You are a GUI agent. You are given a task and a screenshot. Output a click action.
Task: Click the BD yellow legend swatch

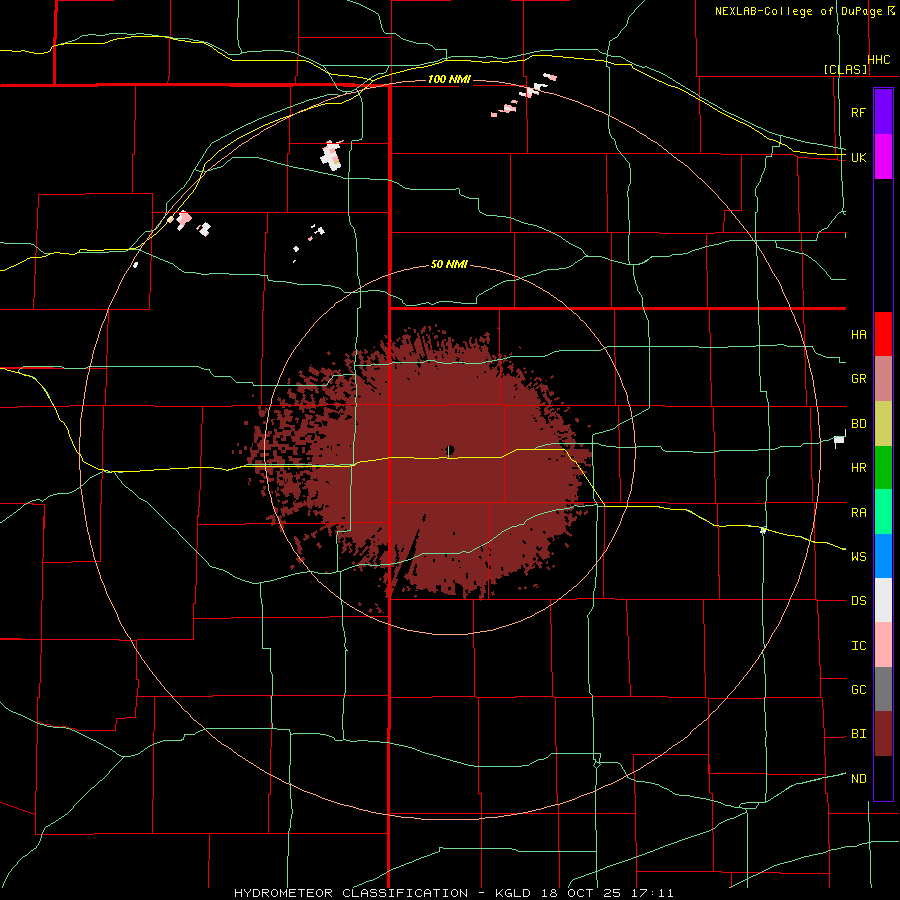[883, 423]
